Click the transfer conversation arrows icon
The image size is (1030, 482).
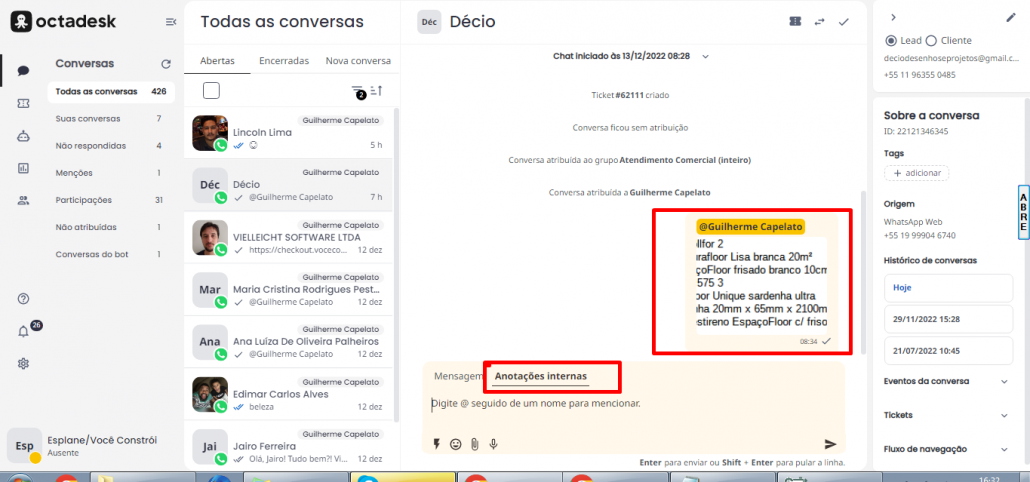(x=820, y=21)
